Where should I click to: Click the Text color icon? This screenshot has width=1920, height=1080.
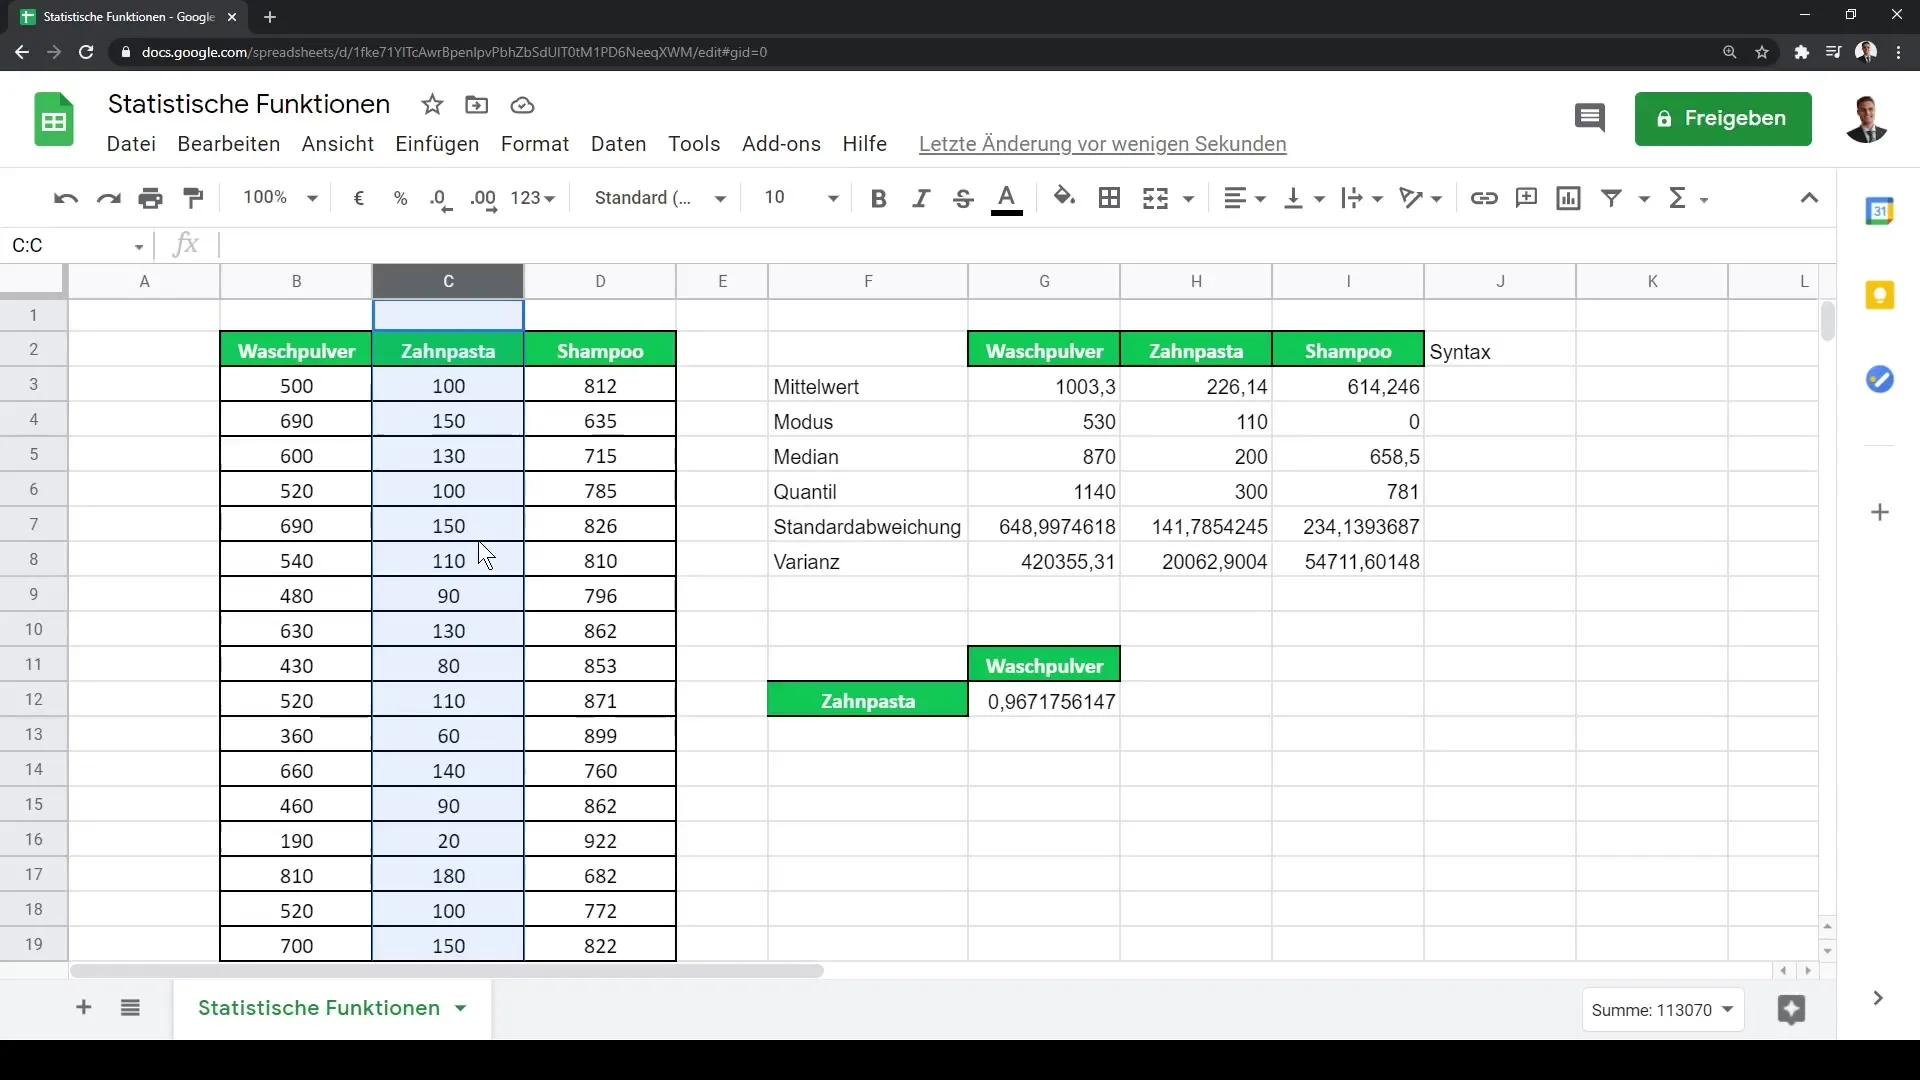[1006, 198]
